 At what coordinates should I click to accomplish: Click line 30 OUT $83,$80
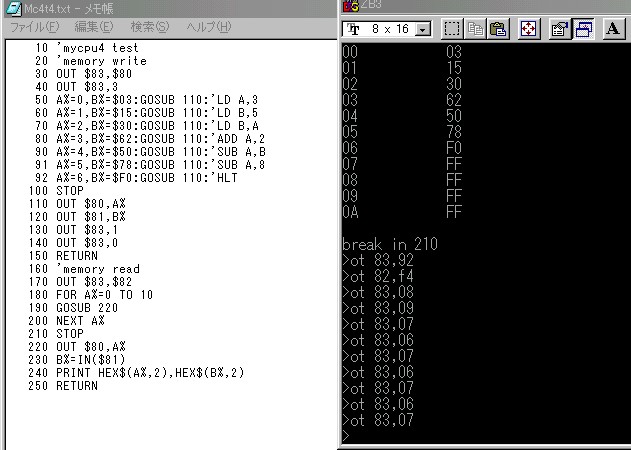click(x=83, y=74)
